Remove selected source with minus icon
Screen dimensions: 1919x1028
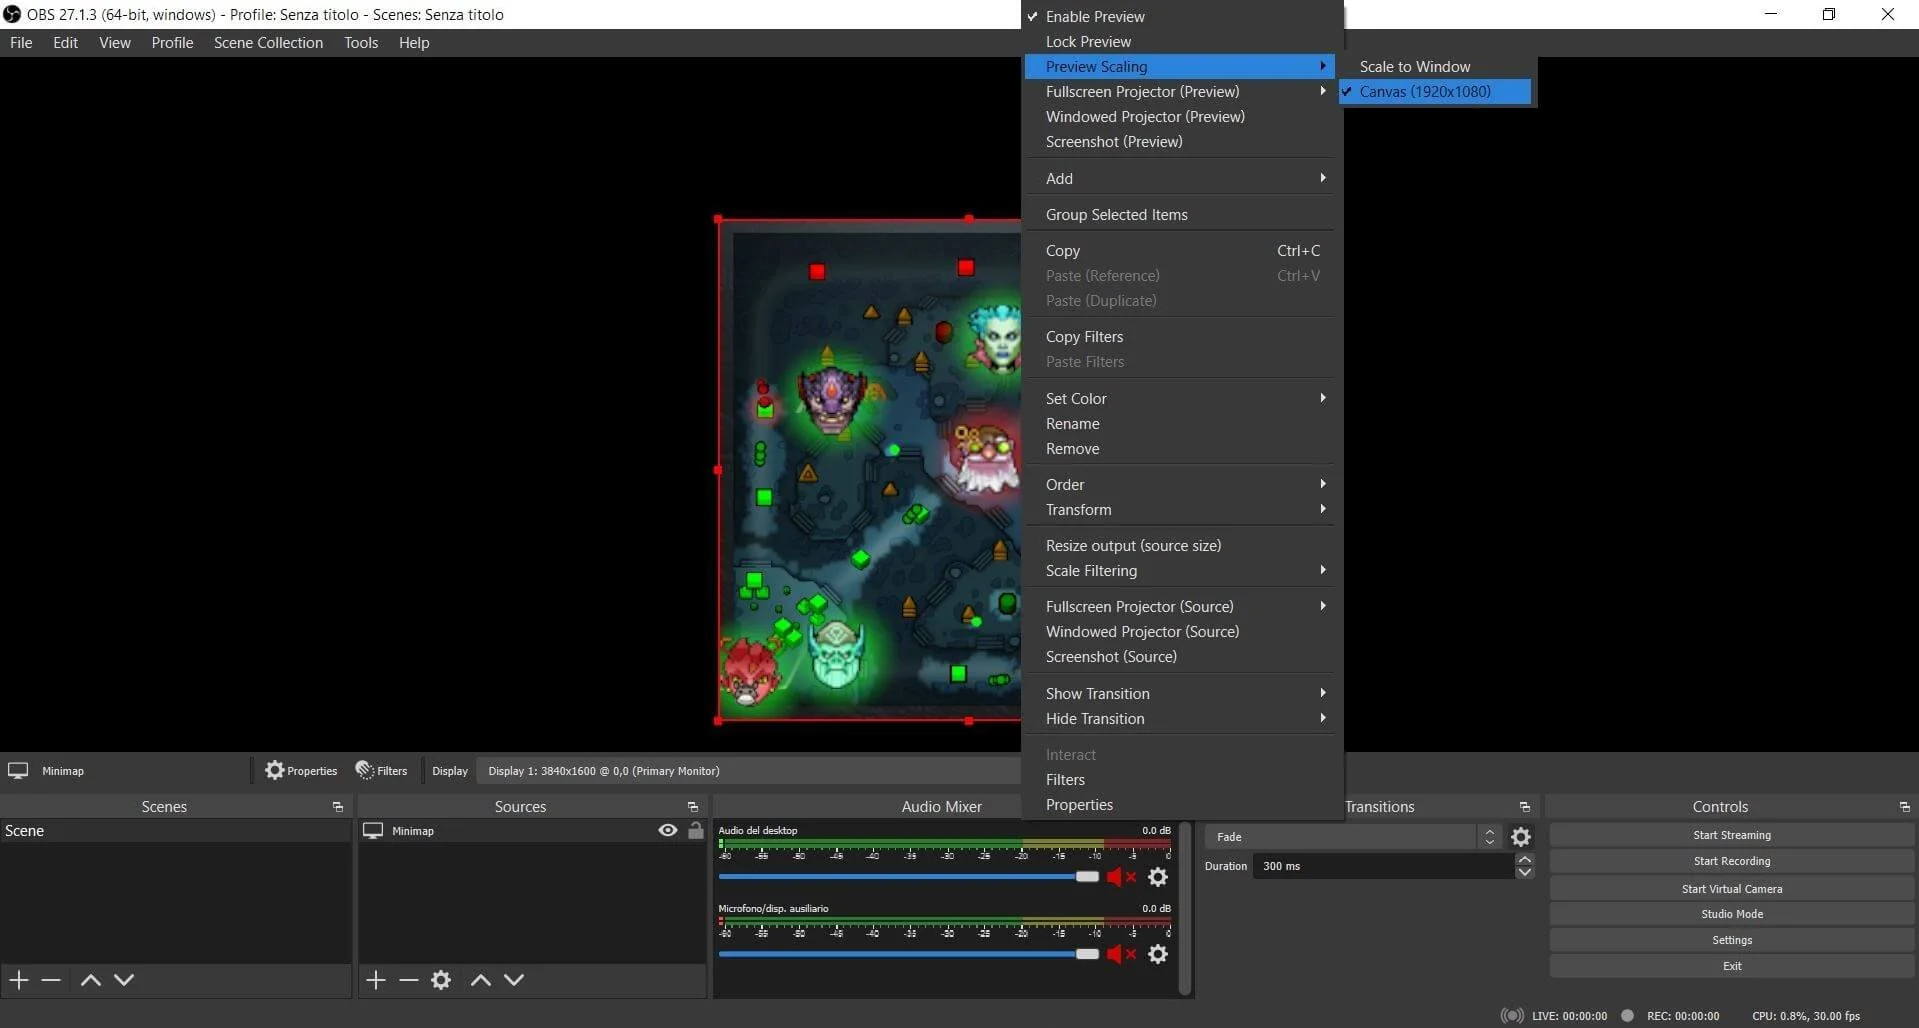408,980
